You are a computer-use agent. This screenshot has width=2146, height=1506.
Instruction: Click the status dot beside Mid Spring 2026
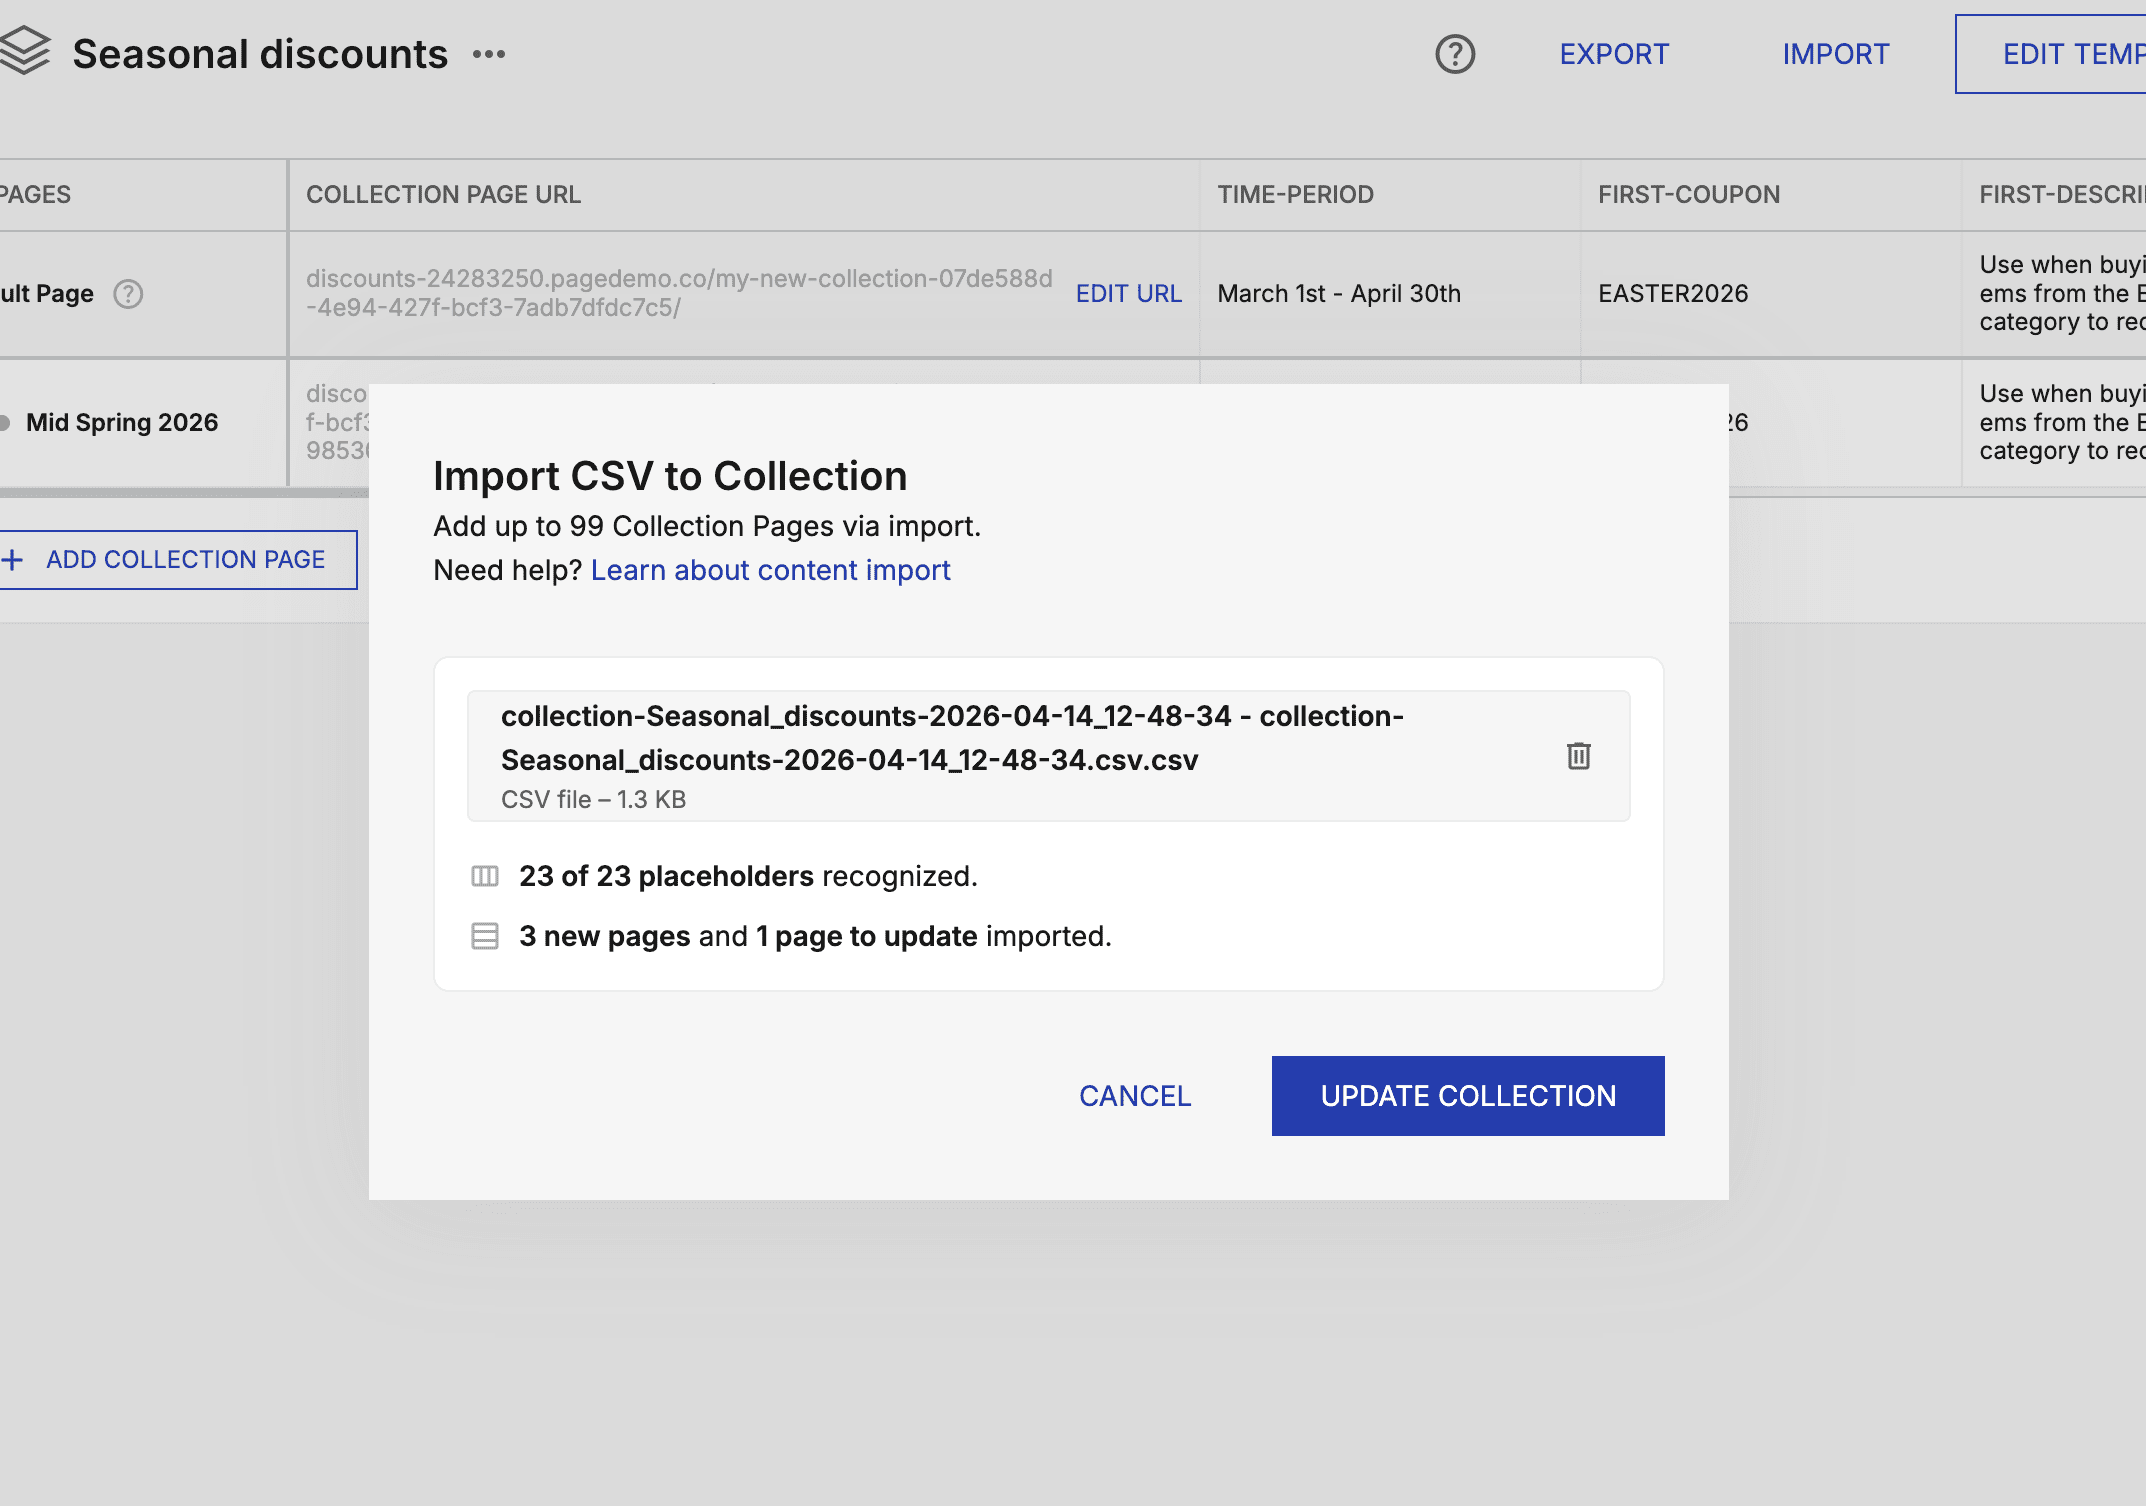5,421
